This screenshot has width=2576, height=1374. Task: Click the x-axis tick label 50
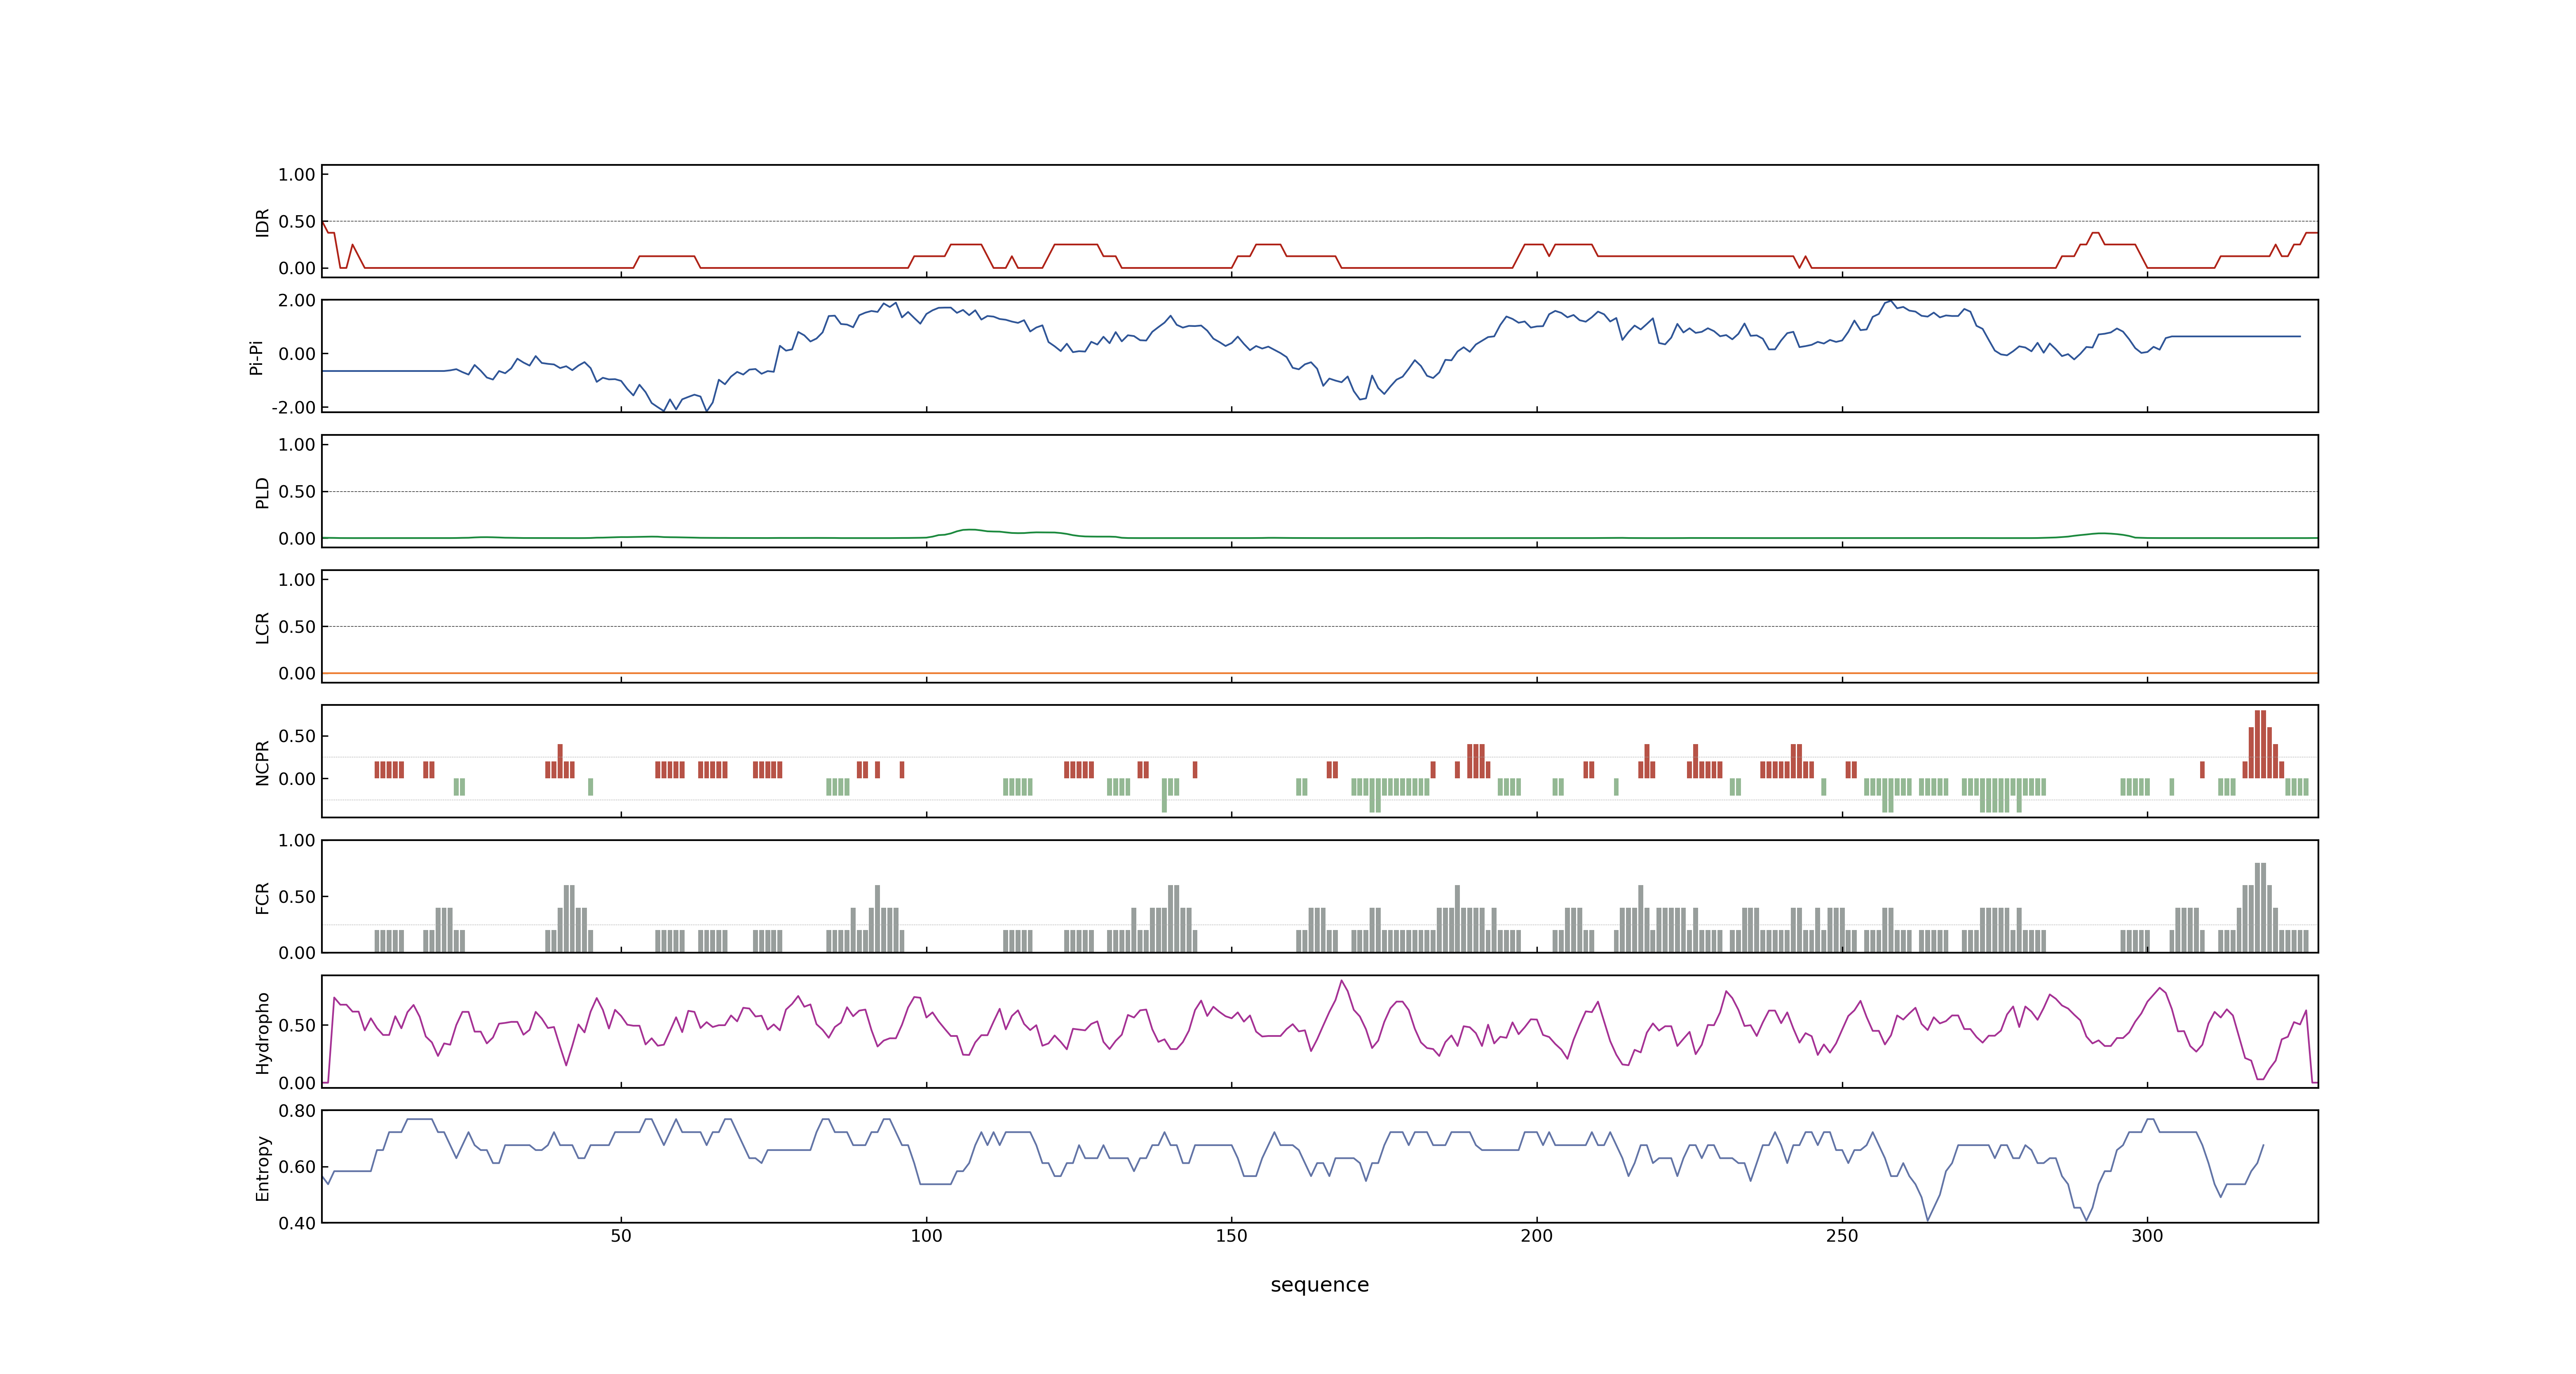click(621, 1236)
